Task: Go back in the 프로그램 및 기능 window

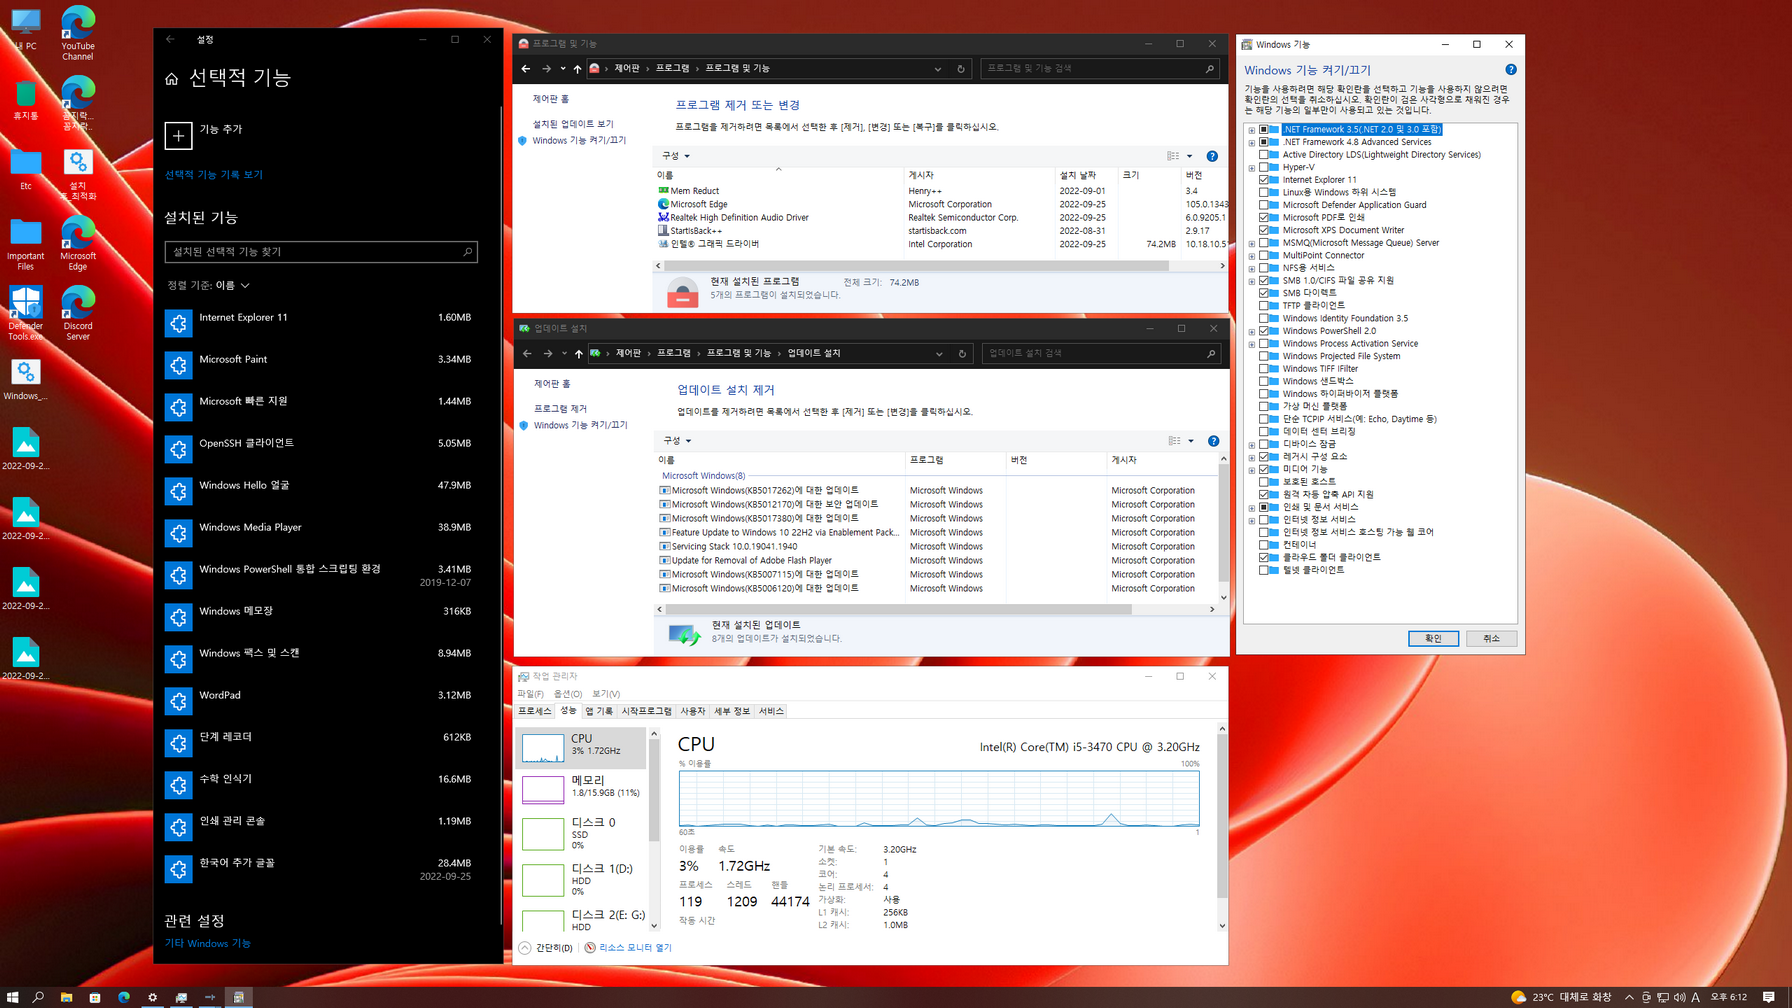Action: click(526, 69)
